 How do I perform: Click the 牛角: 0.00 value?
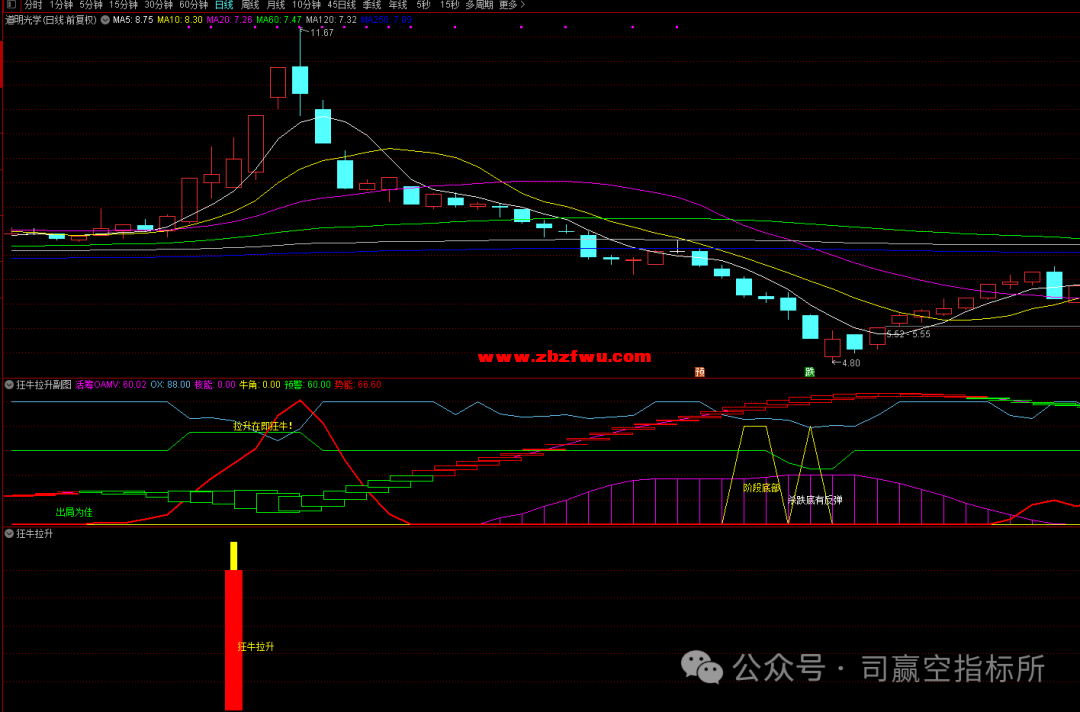click(x=260, y=385)
